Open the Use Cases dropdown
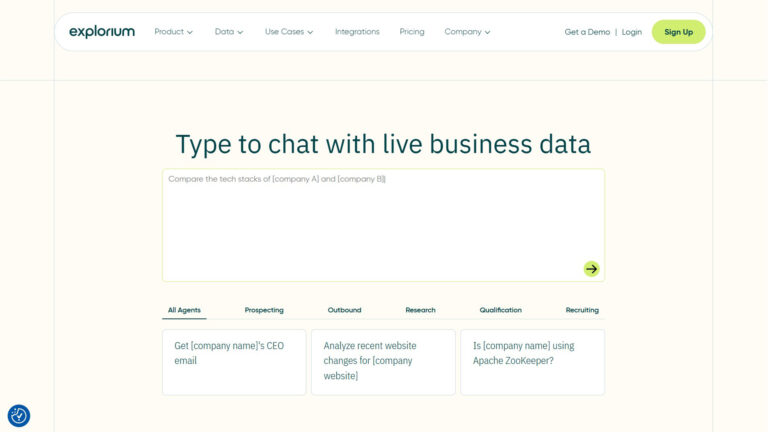The image size is (768, 432). (x=289, y=32)
